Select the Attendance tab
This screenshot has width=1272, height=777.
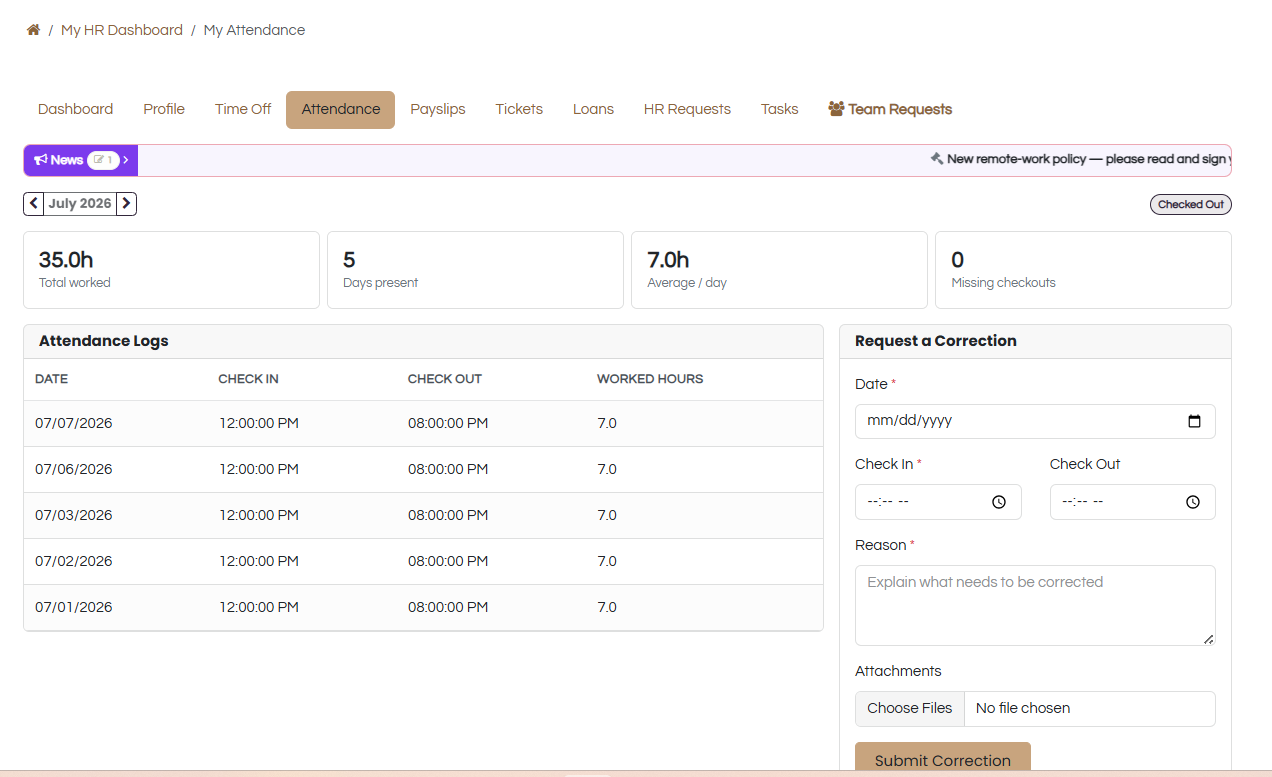[341, 110]
